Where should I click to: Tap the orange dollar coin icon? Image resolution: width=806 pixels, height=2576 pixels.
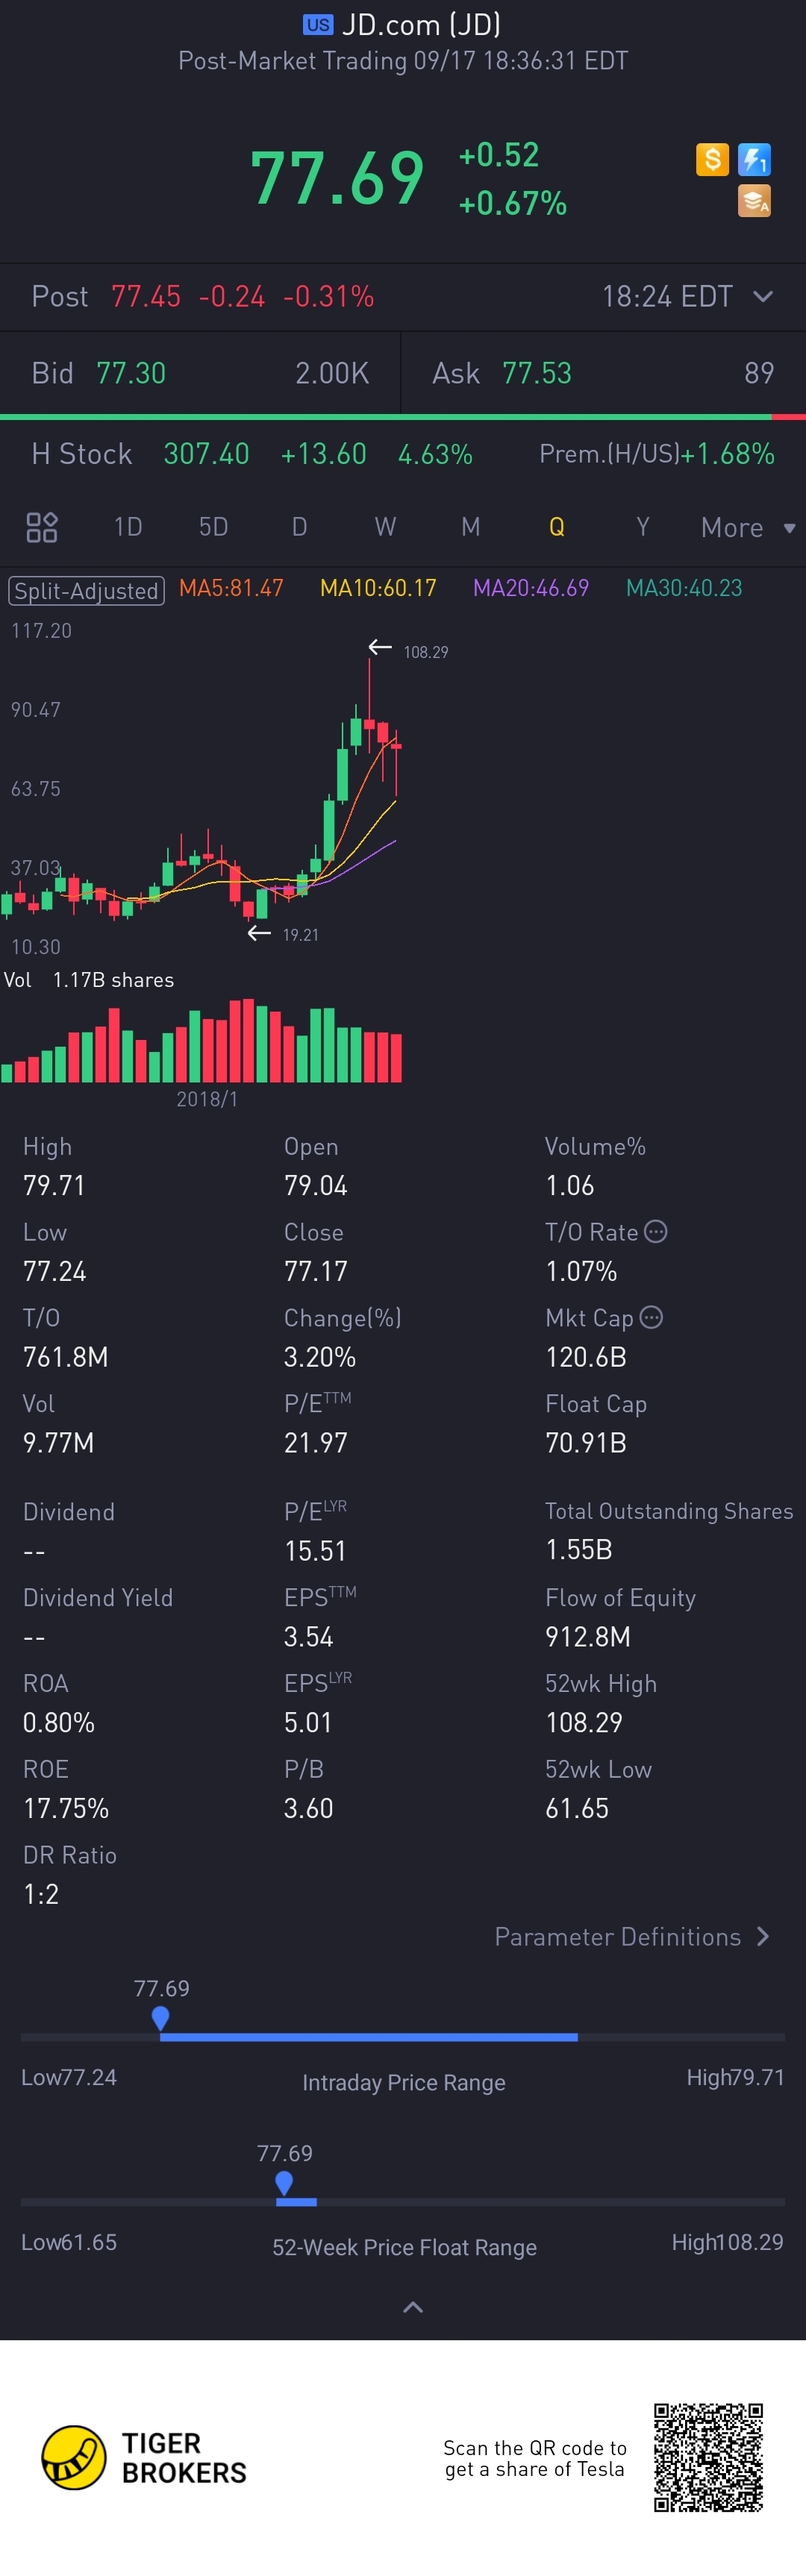pyautogui.click(x=712, y=159)
